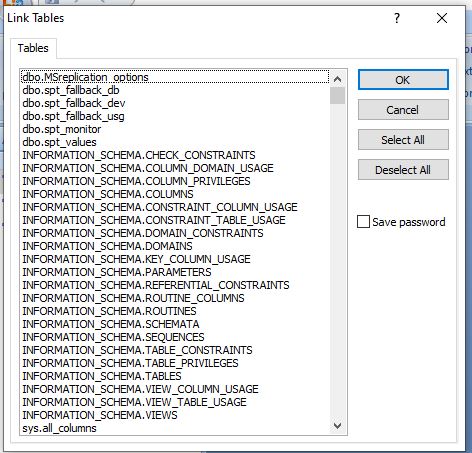Image resolution: width=472 pixels, height=453 pixels.
Task: Click the Select All button
Action: coord(403,140)
